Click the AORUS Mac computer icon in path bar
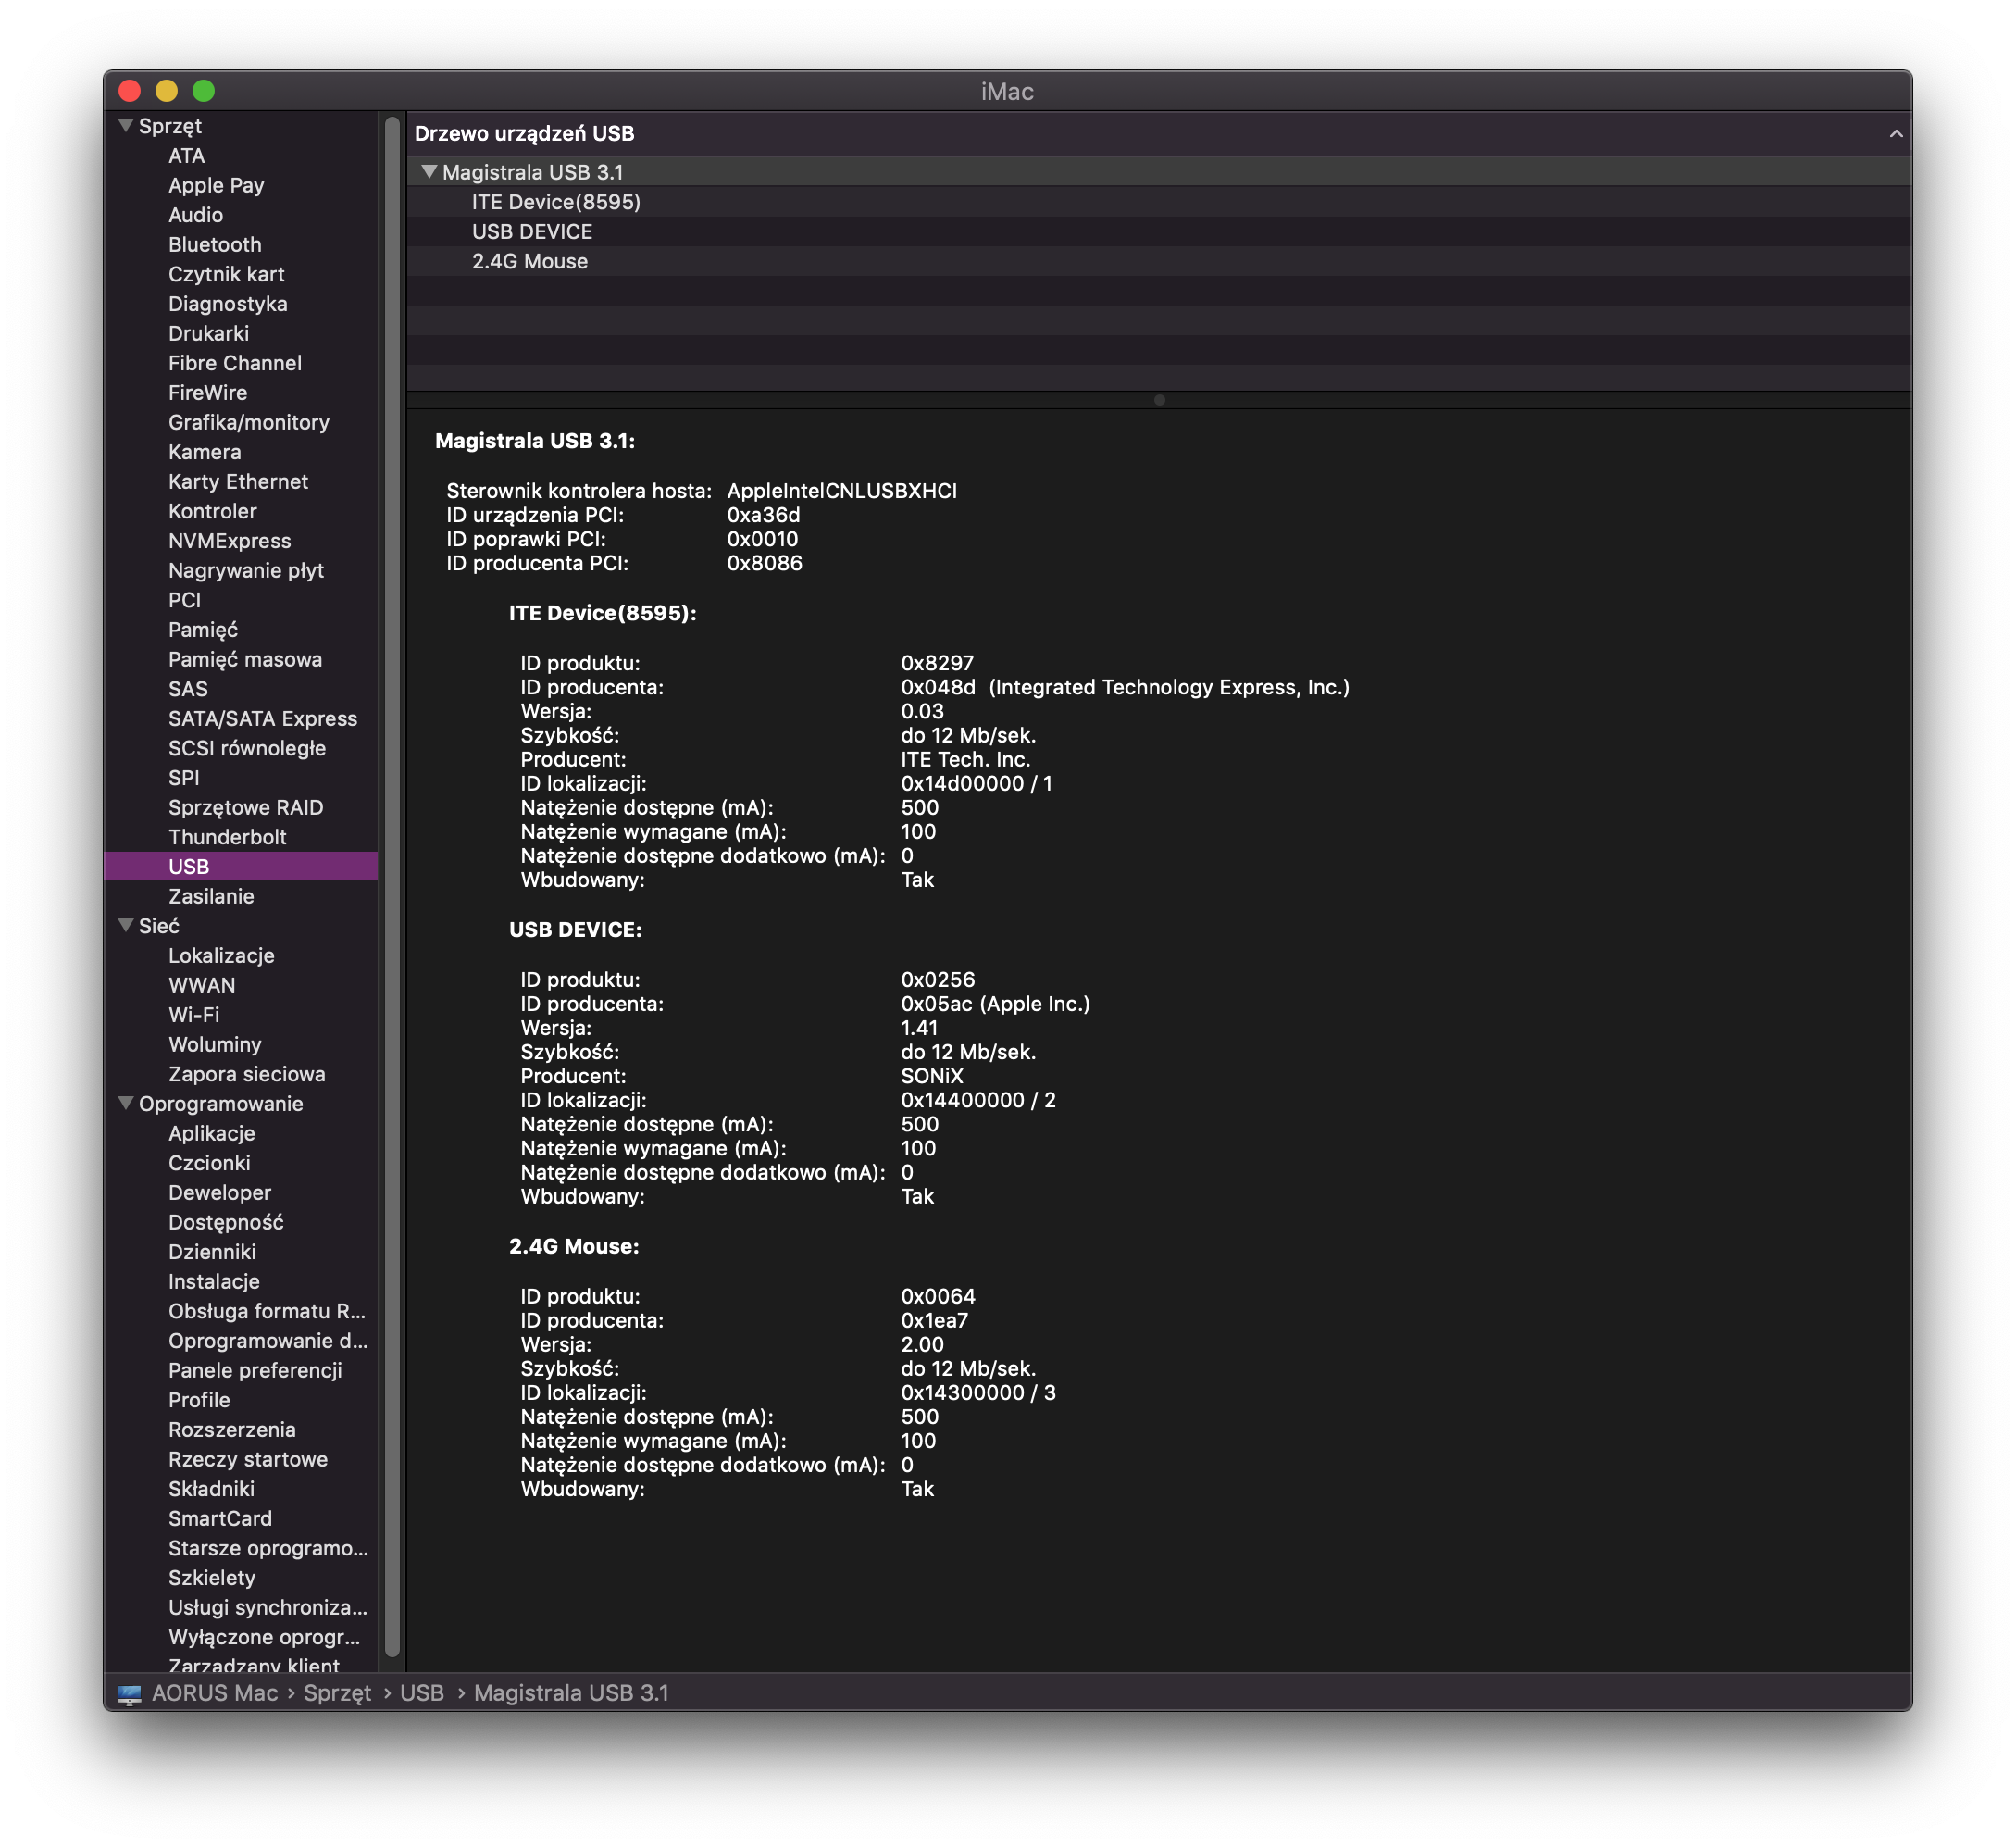 130,1694
